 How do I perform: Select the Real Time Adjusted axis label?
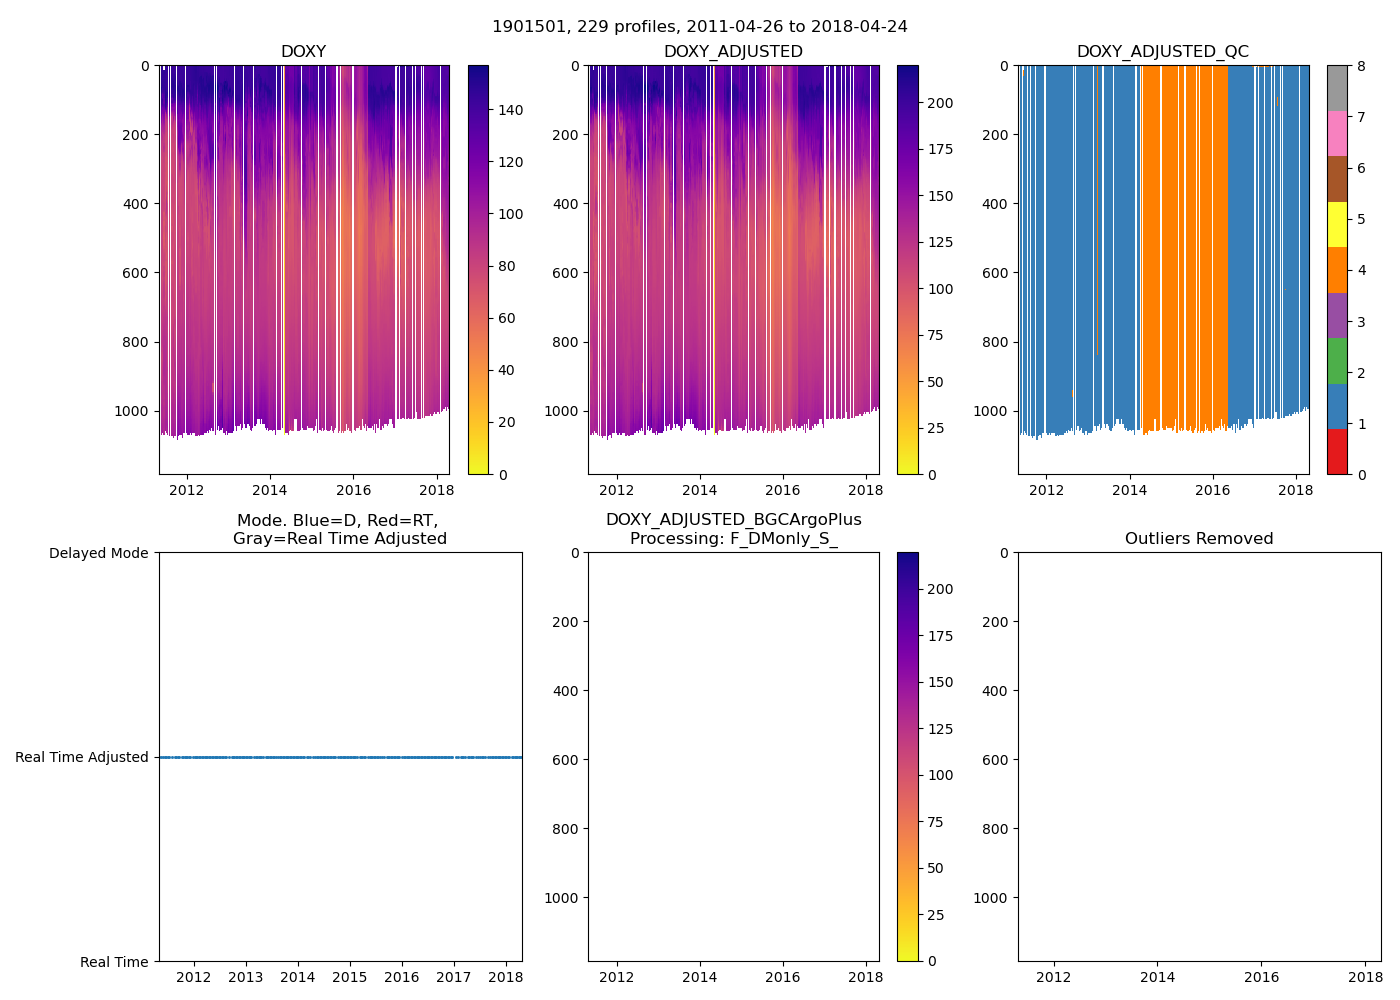pos(81,757)
